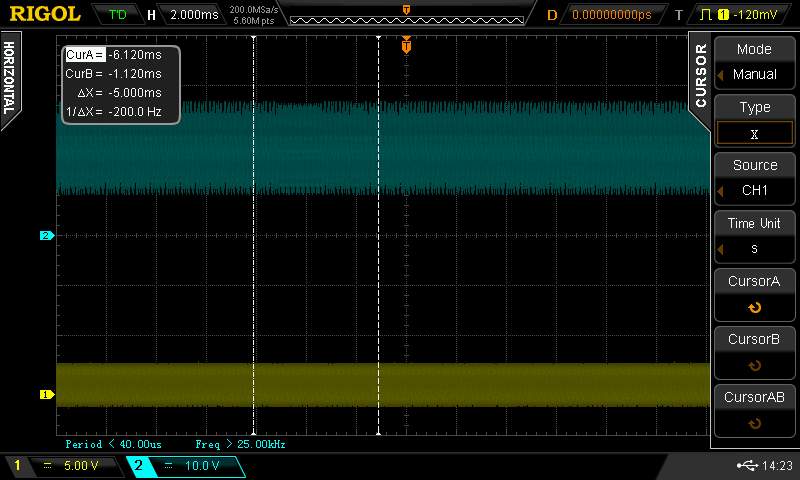Click the T'D trigger status indicator
This screenshot has width=800, height=480.
pos(117,14)
